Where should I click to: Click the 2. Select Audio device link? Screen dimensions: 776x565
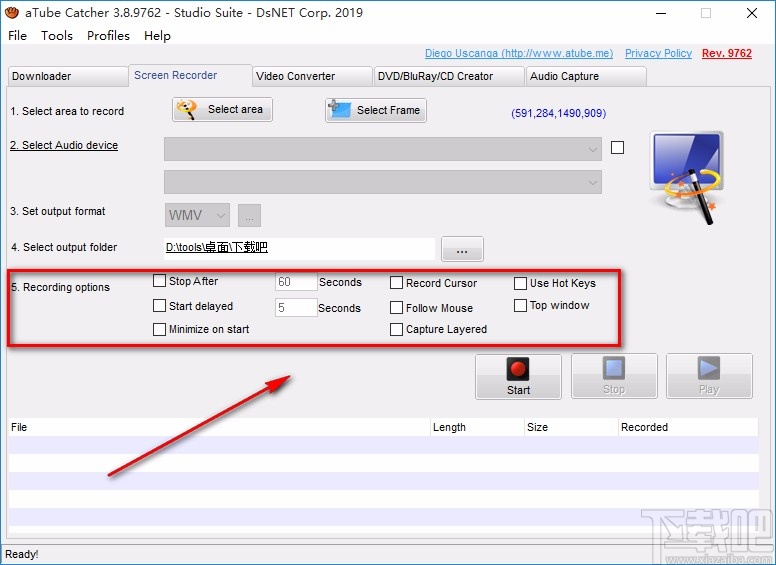coord(64,145)
